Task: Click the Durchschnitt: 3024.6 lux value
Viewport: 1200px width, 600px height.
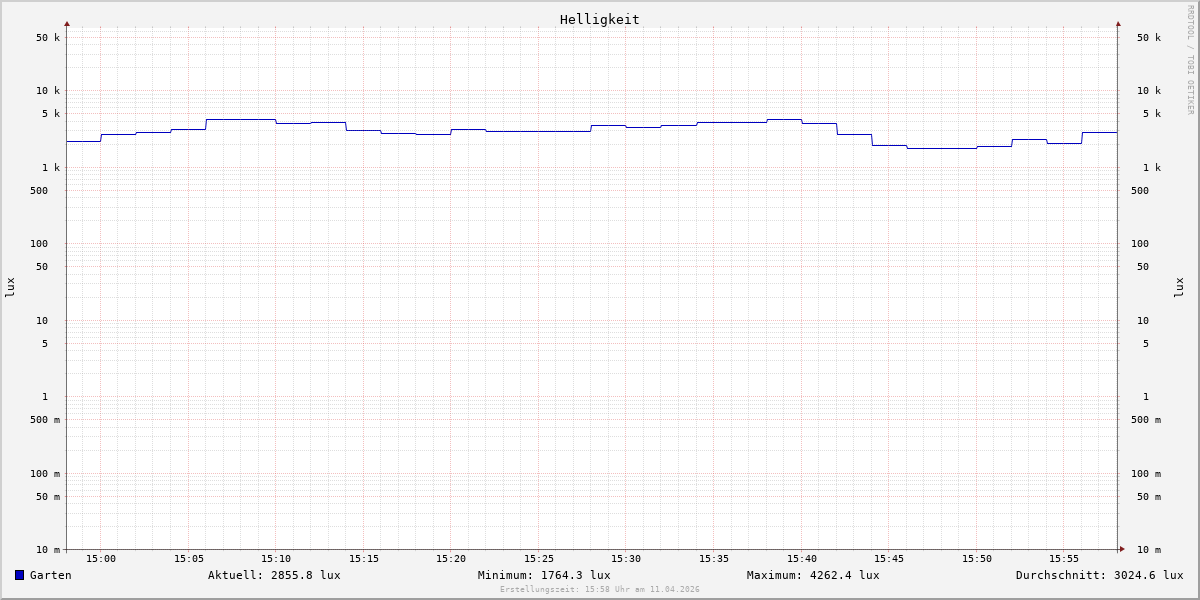Action: point(1099,575)
